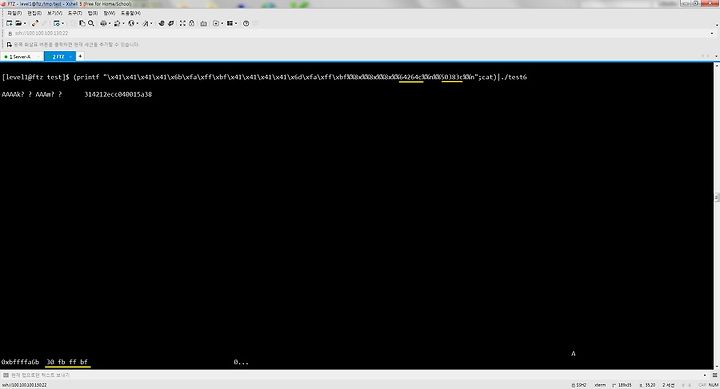
Task: Expand the Encoding dropdown arrow
Action: click(137, 23)
